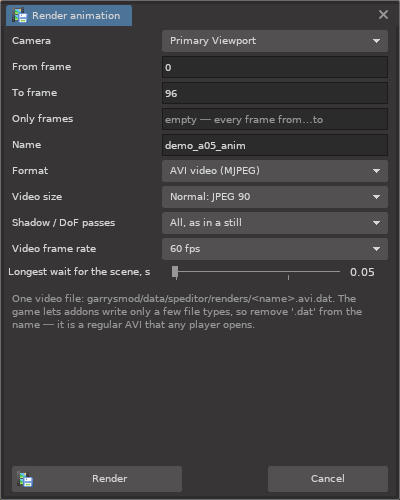The image size is (400, 500).
Task: Click the Name label
Action: pyautogui.click(x=27, y=145)
